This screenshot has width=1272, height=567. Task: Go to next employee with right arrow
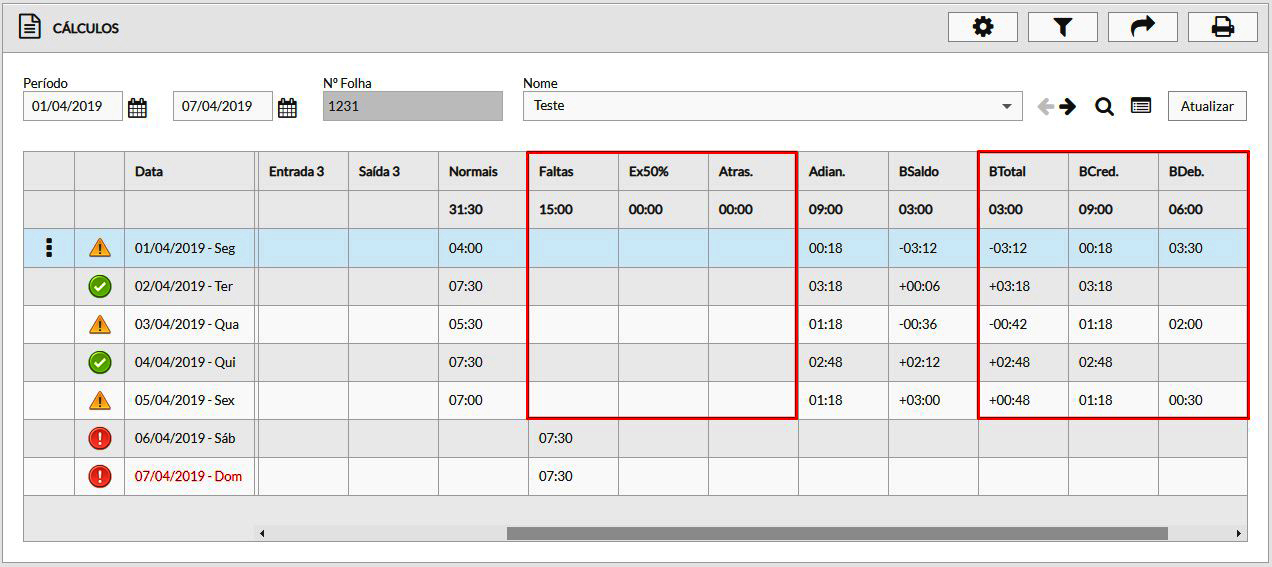click(x=1068, y=106)
